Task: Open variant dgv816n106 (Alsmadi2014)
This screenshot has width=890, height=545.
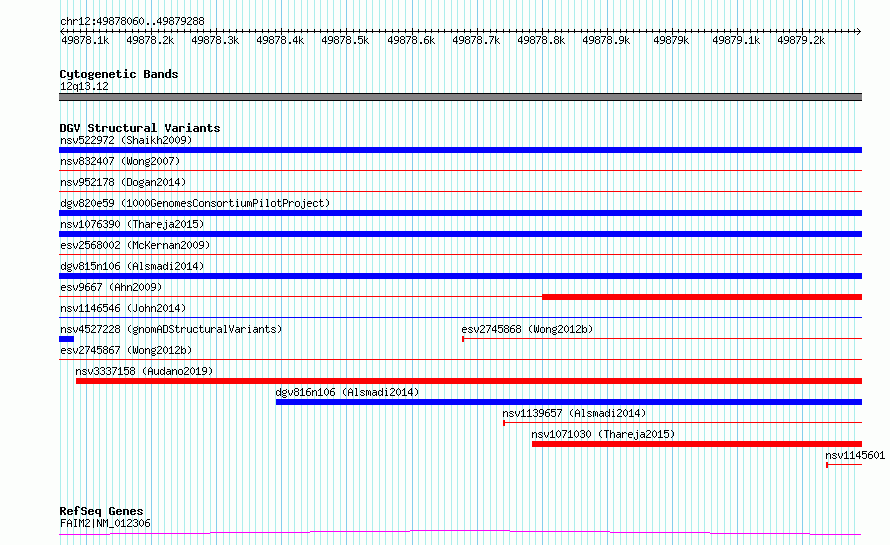Action: 347,392
